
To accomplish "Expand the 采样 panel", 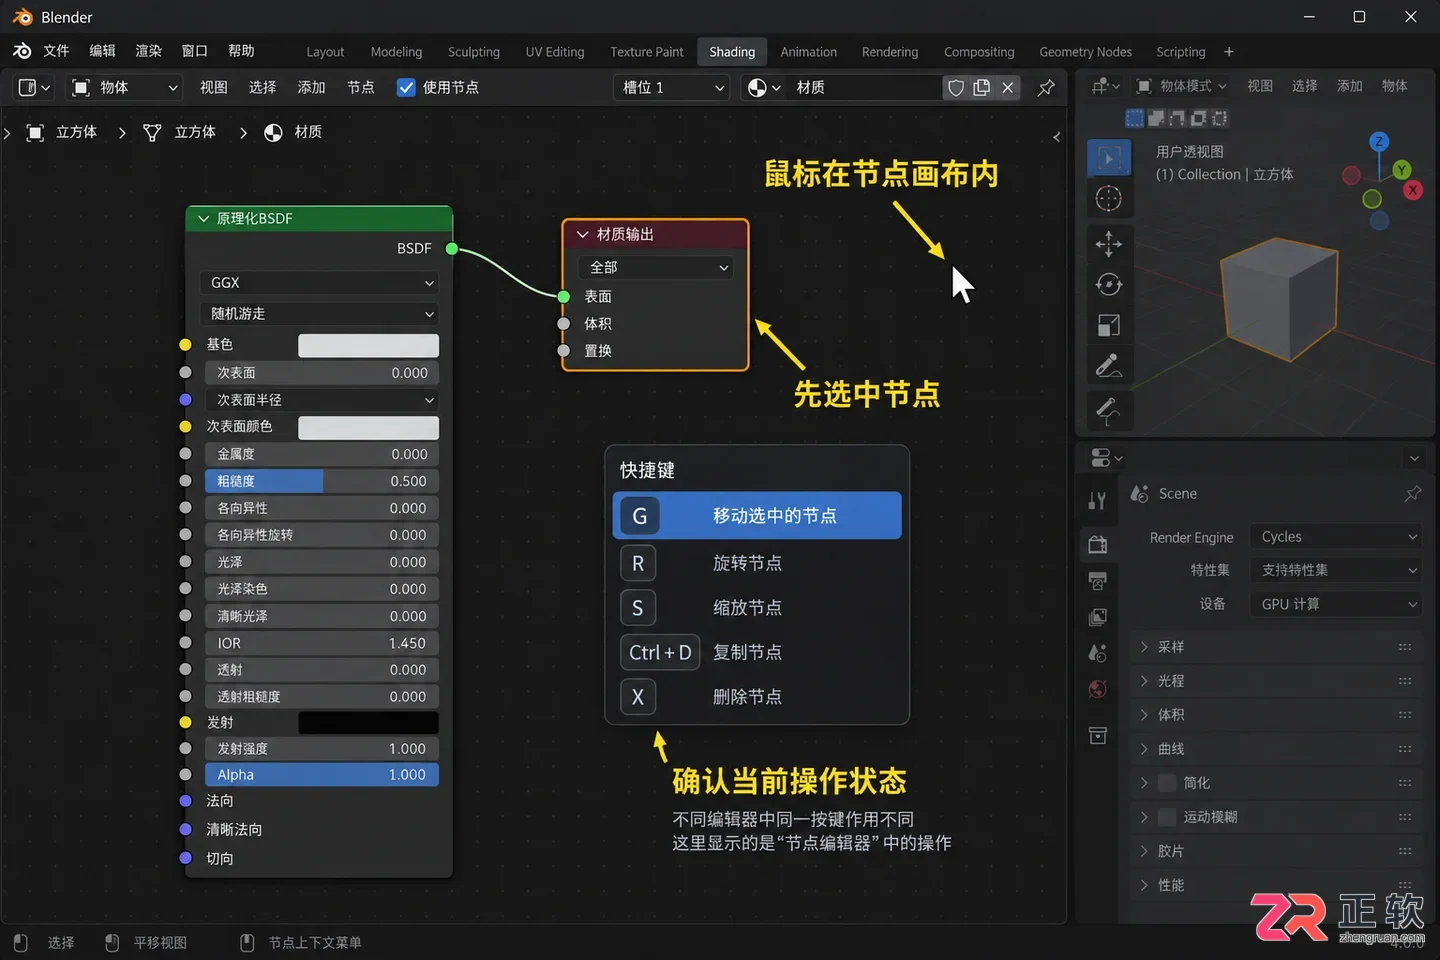I will coord(1276,647).
